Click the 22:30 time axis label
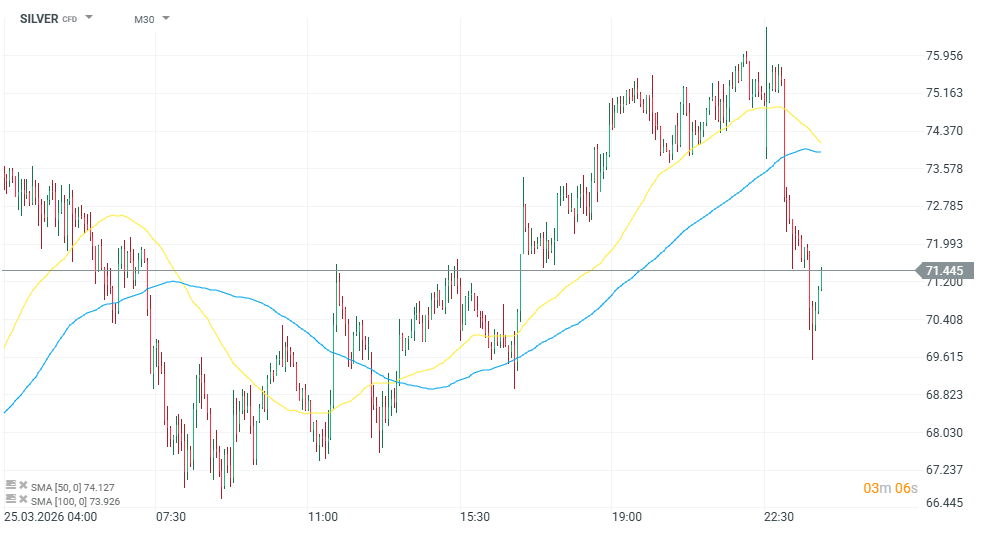Image resolution: width=986 pixels, height=533 pixels. pos(778,517)
